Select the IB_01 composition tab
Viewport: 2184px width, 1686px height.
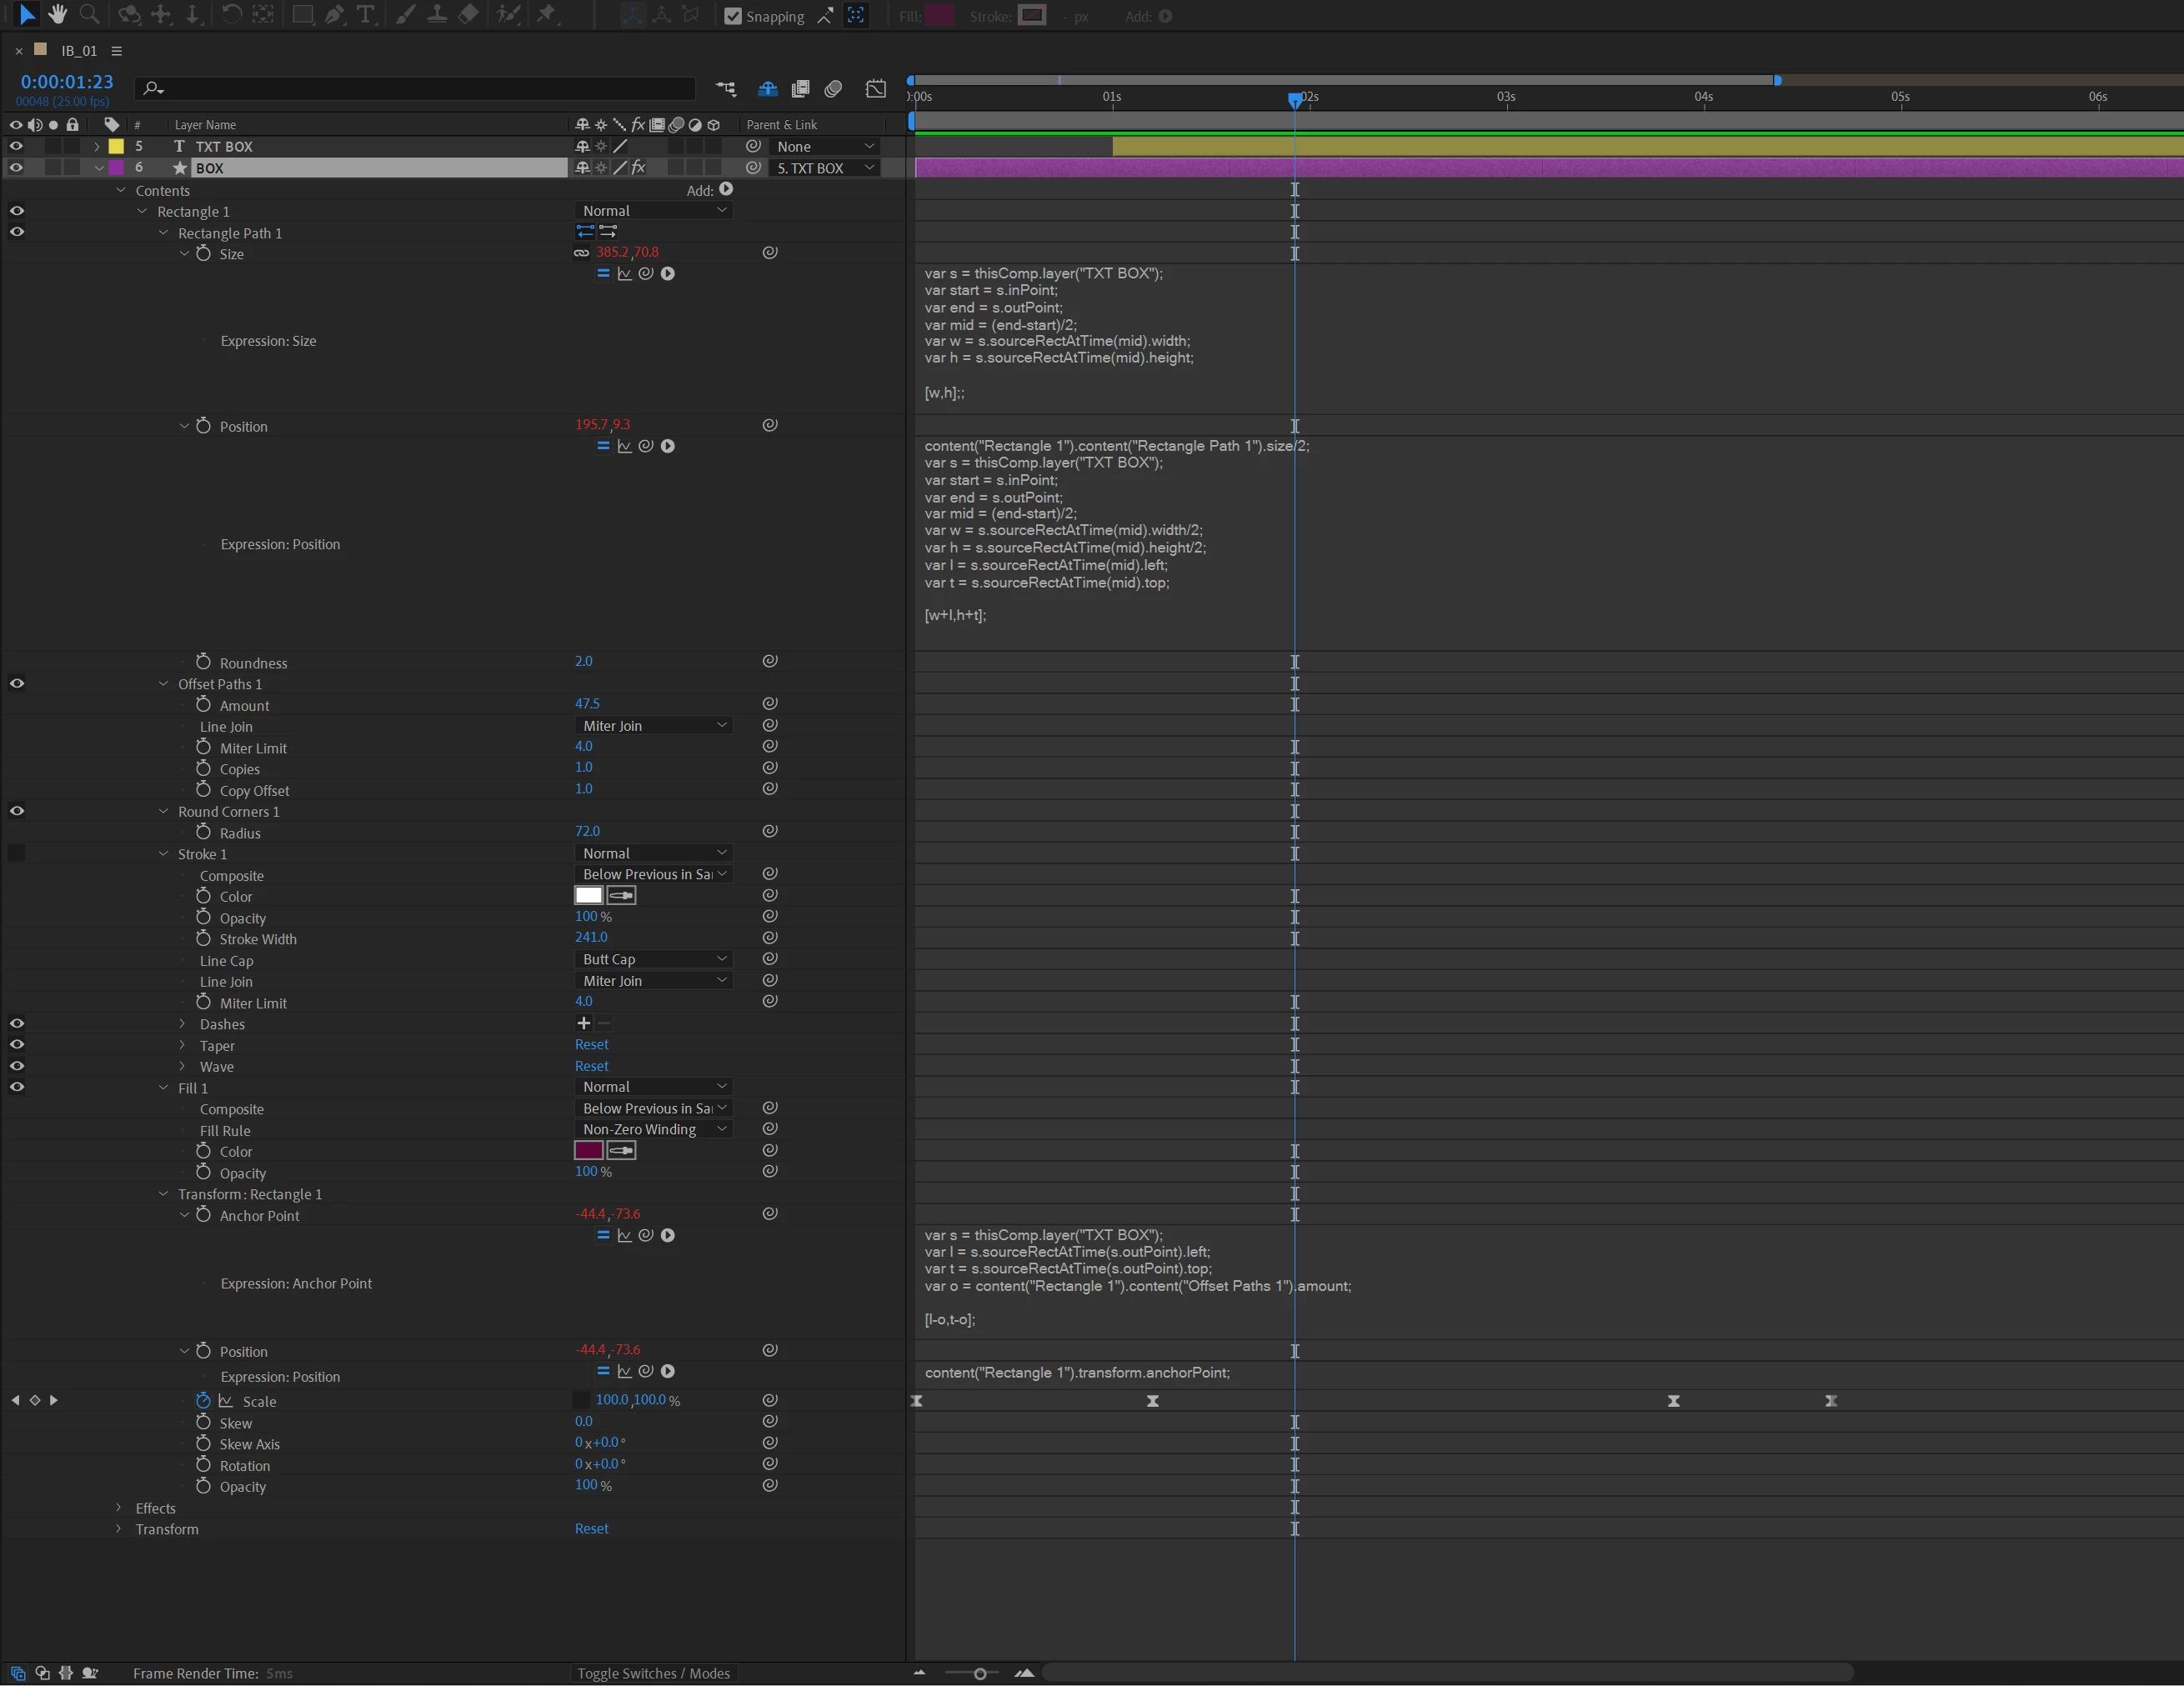[79, 51]
